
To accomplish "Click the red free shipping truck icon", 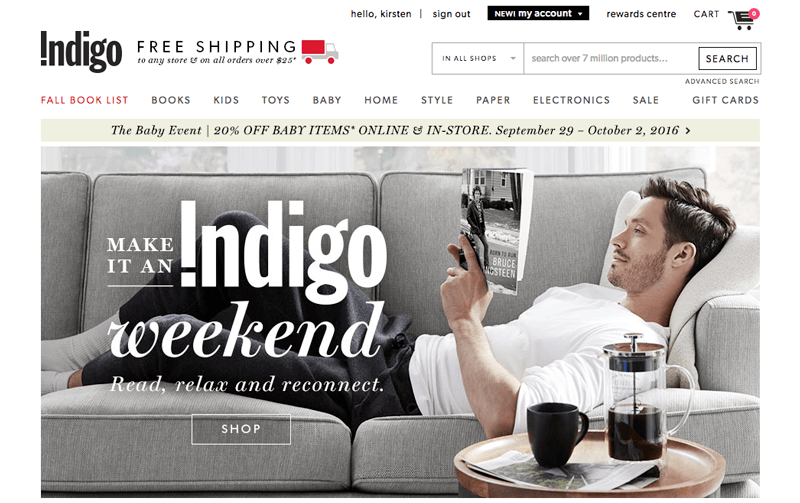I will (320, 52).
